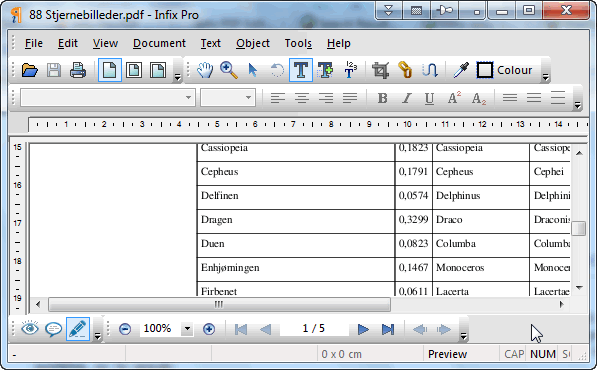Open the Help menu
The image size is (597, 370).
pos(338,43)
